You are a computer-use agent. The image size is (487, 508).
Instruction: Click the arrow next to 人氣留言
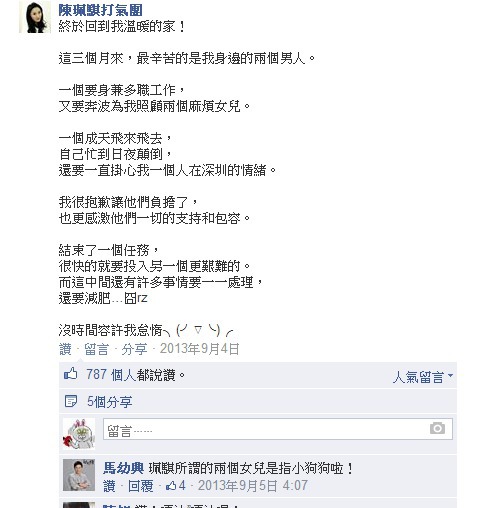450,376
